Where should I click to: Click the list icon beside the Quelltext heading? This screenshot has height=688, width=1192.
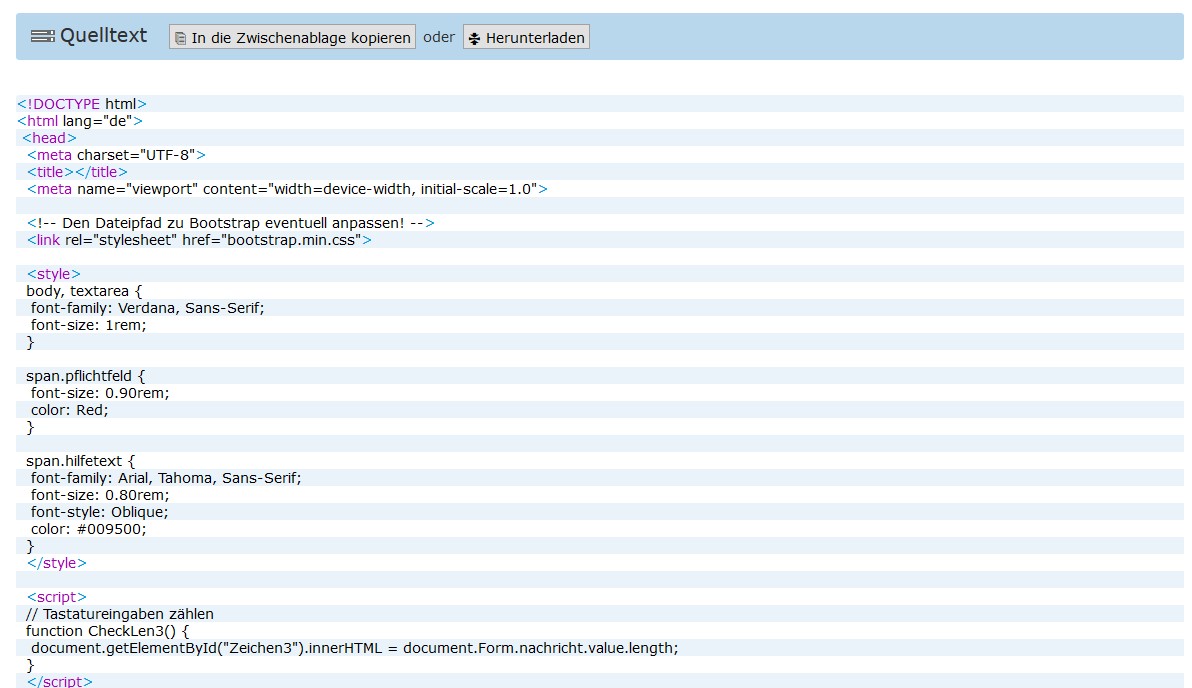pos(42,36)
